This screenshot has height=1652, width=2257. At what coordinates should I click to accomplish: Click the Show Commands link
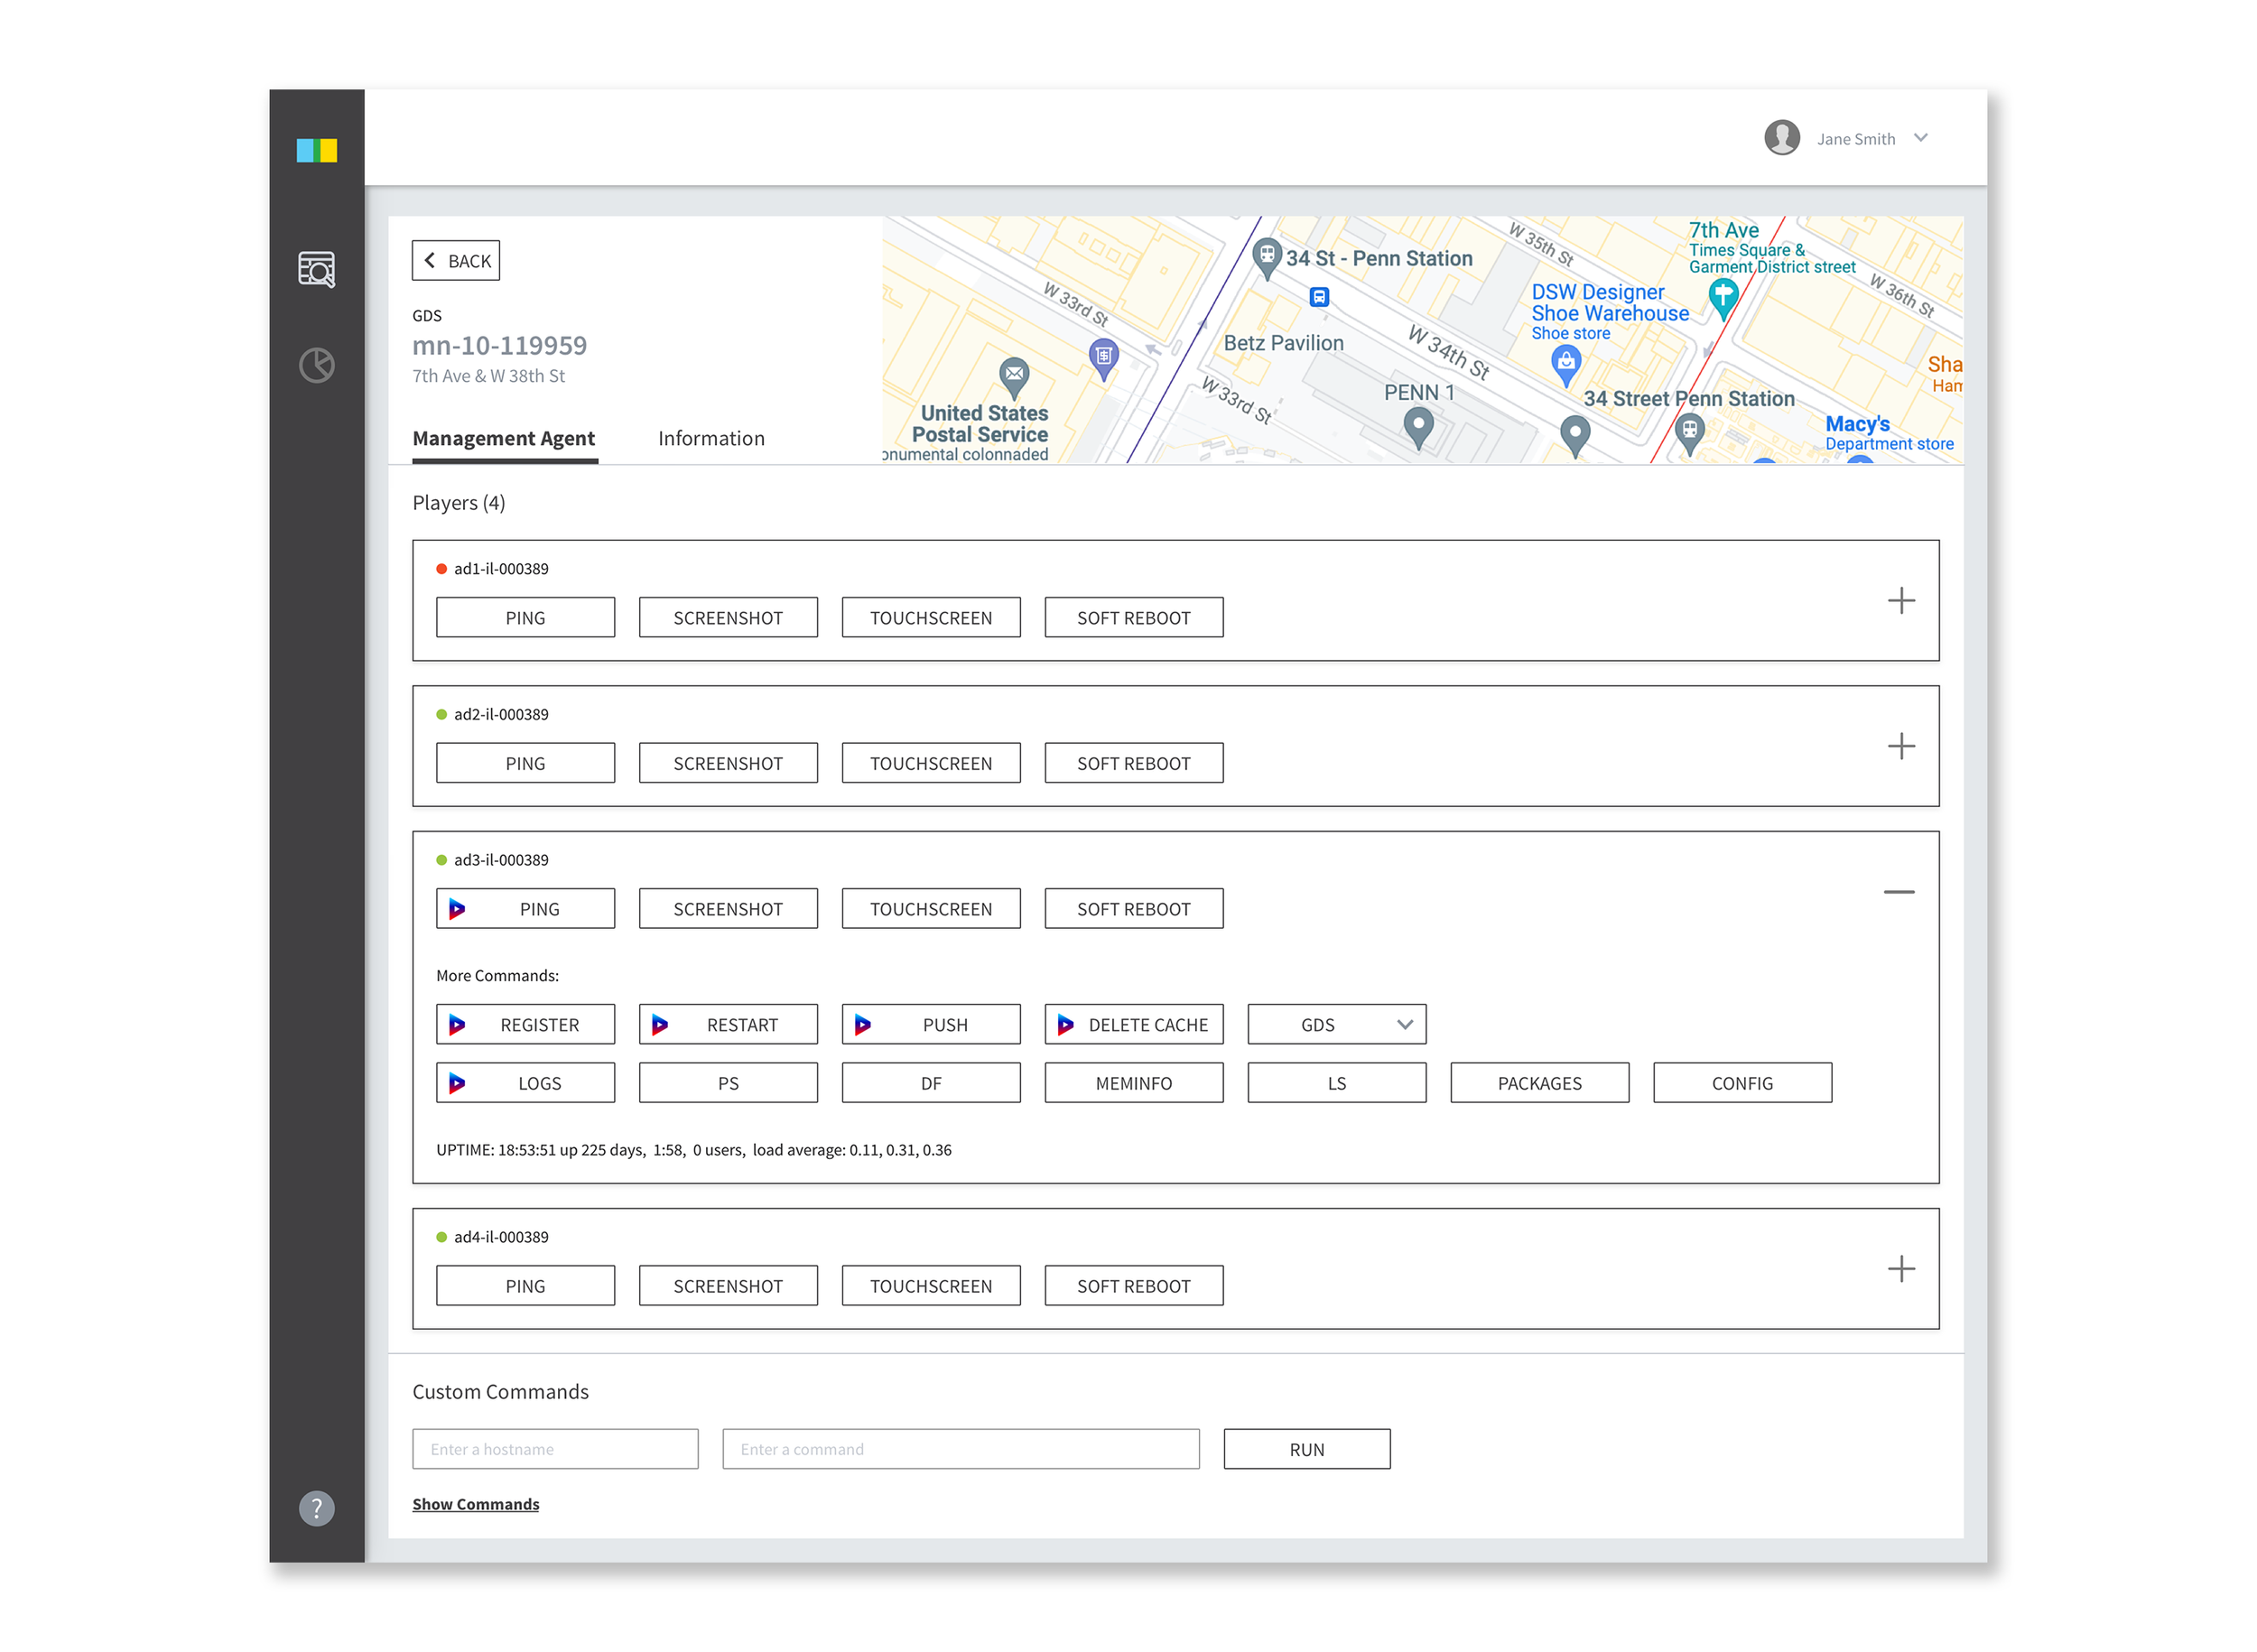point(475,1504)
